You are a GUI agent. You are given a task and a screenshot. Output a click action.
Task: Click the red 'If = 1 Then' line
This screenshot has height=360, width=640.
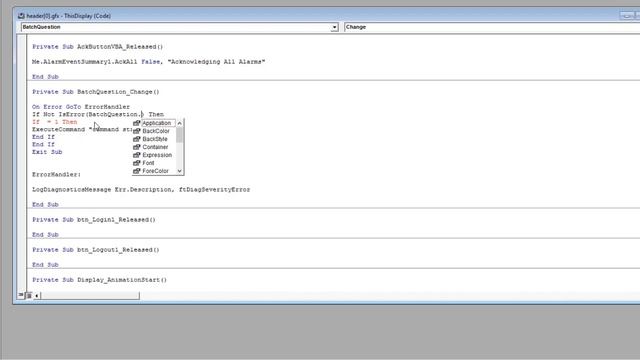coord(54,122)
